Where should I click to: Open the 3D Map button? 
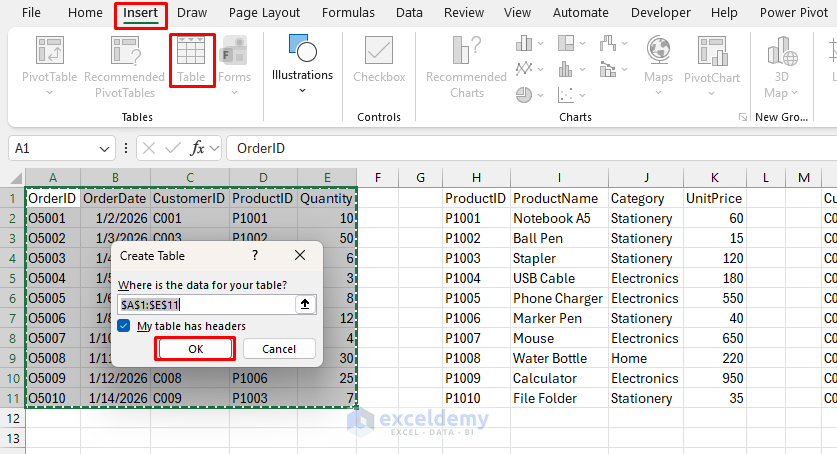[781, 67]
